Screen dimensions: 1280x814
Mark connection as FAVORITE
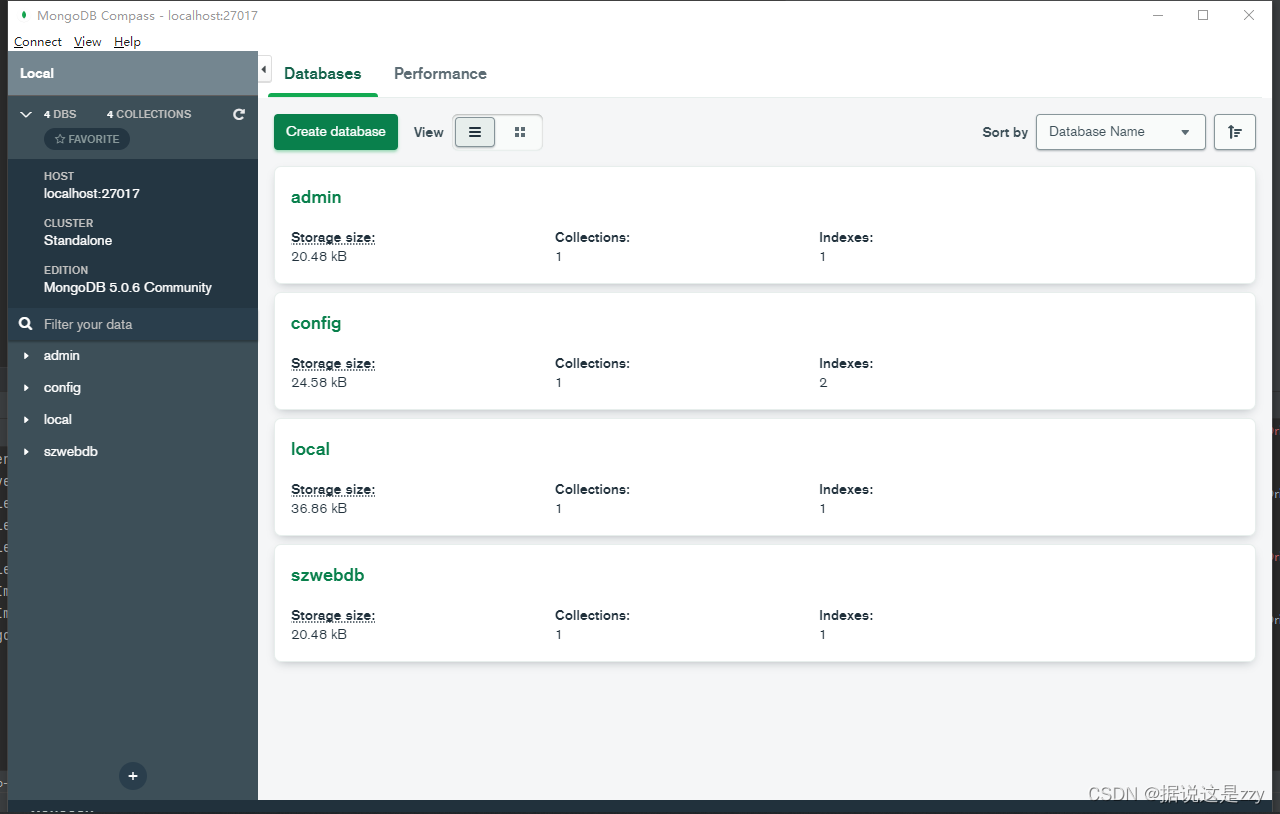tap(87, 139)
